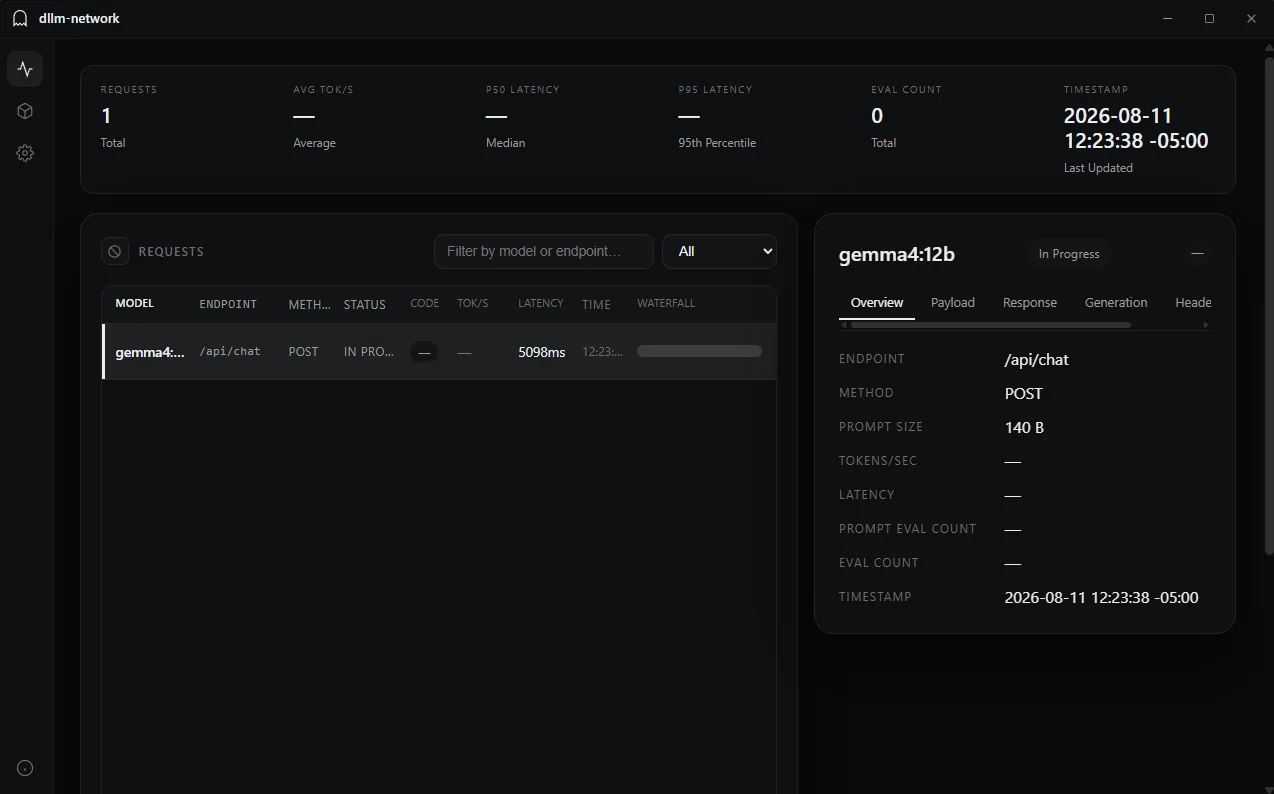The height and width of the screenshot is (794, 1274).
Task: Click the tab scrollbar right arrow
Action: (x=1205, y=325)
